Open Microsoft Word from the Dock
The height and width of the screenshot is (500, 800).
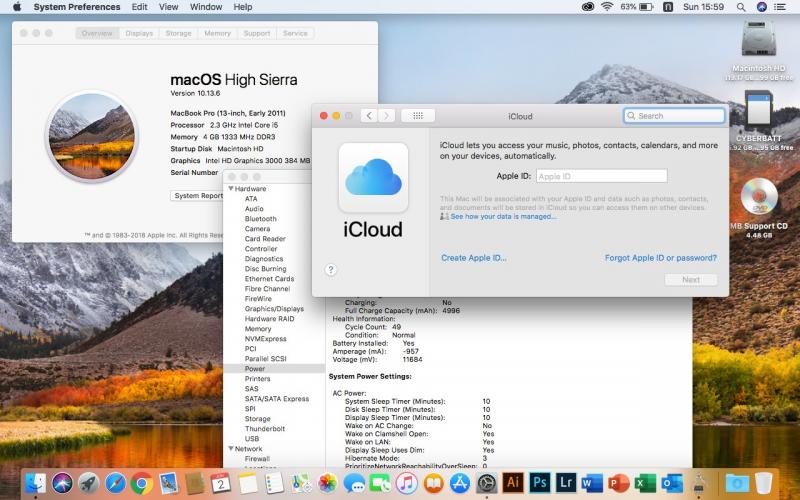coord(592,483)
